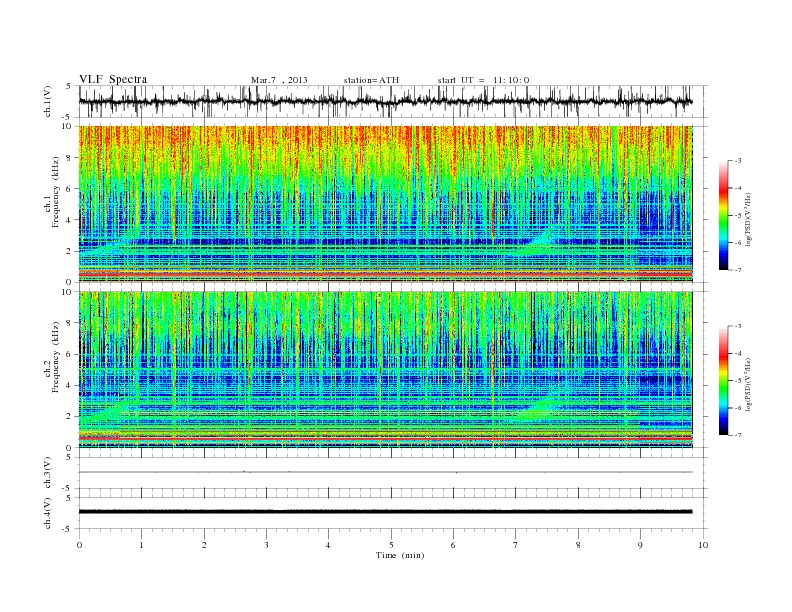
Task: Click the '-5' label on the lower colorbar
Action: pyautogui.click(x=738, y=381)
